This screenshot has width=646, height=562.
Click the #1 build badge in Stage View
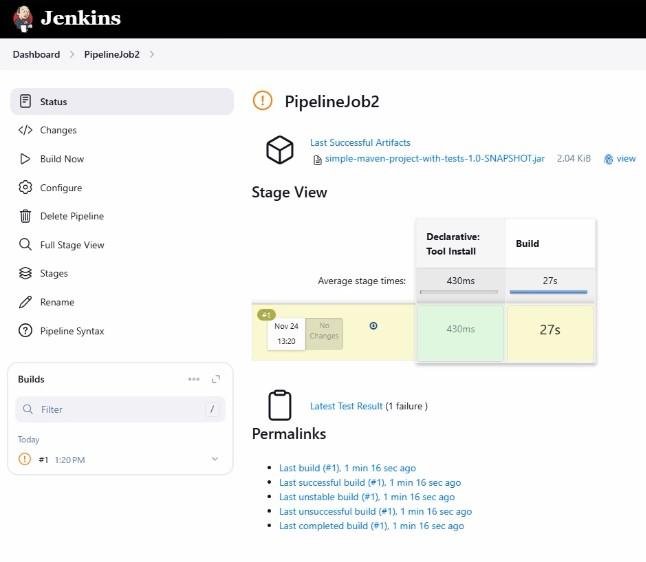coord(266,315)
